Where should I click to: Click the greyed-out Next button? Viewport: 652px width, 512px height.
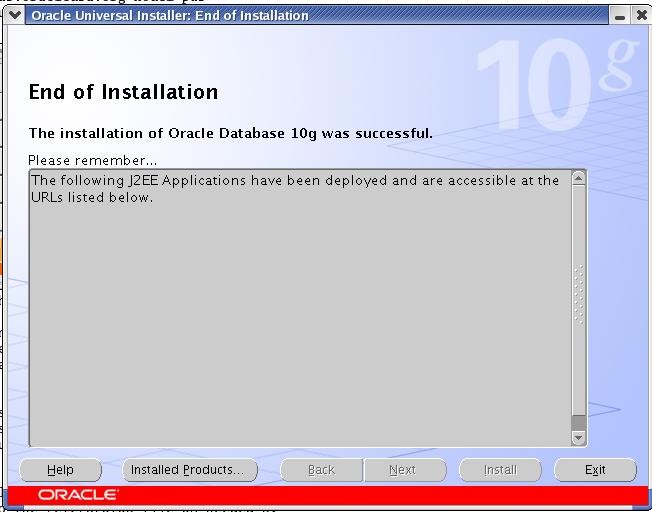pyautogui.click(x=405, y=470)
